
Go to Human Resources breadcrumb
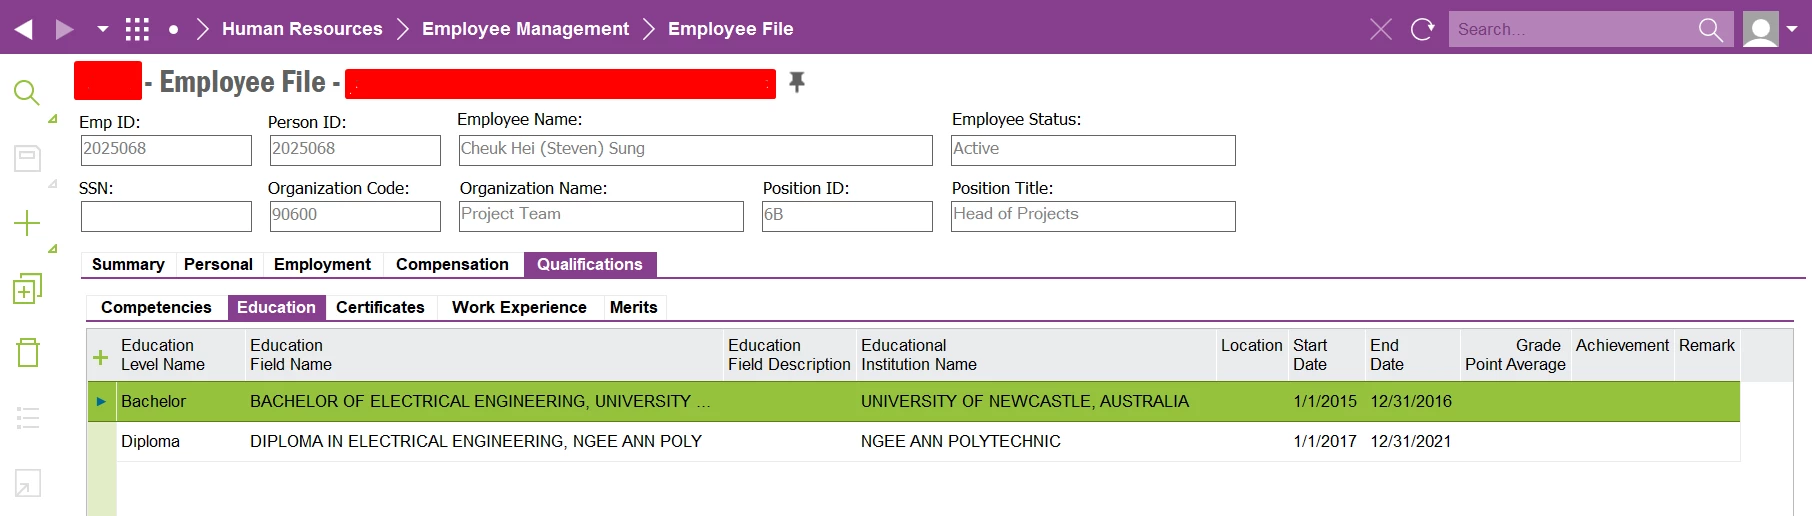(x=302, y=29)
